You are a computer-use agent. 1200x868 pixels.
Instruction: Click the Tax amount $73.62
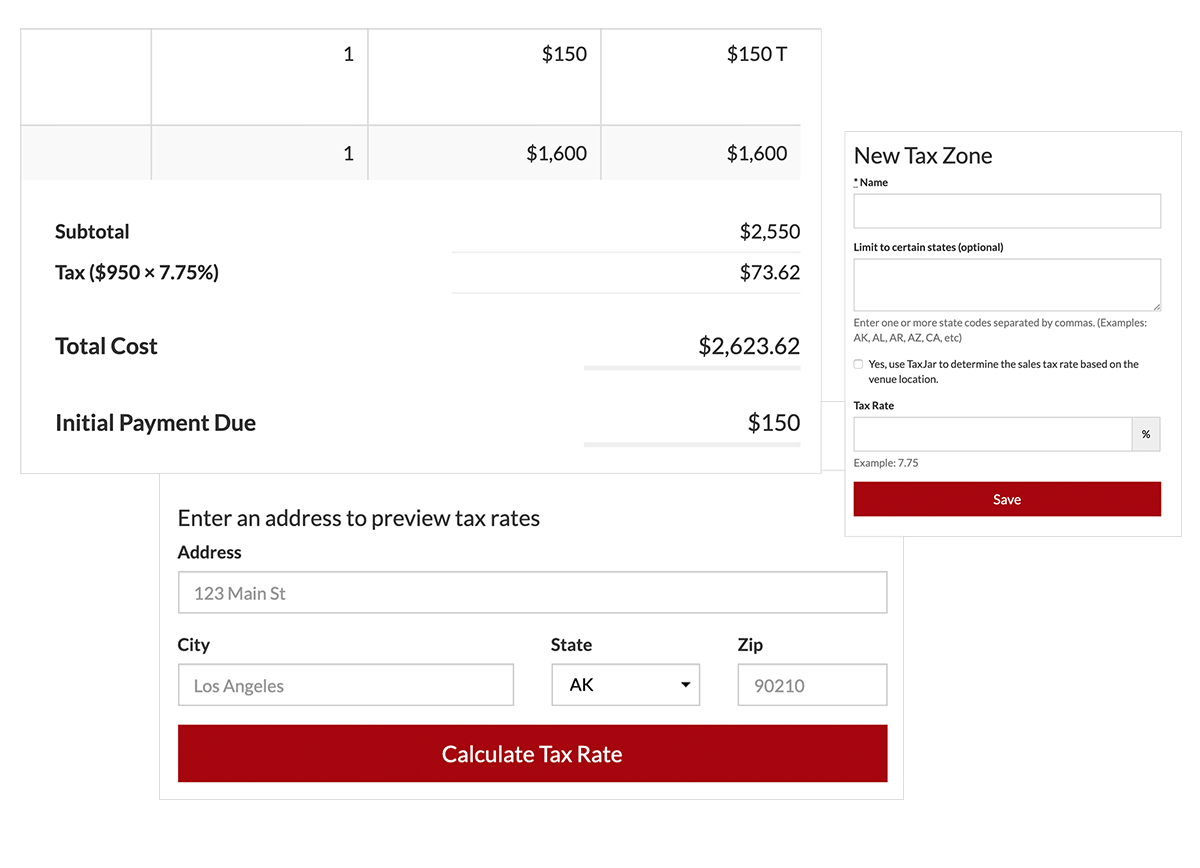pyautogui.click(x=770, y=272)
